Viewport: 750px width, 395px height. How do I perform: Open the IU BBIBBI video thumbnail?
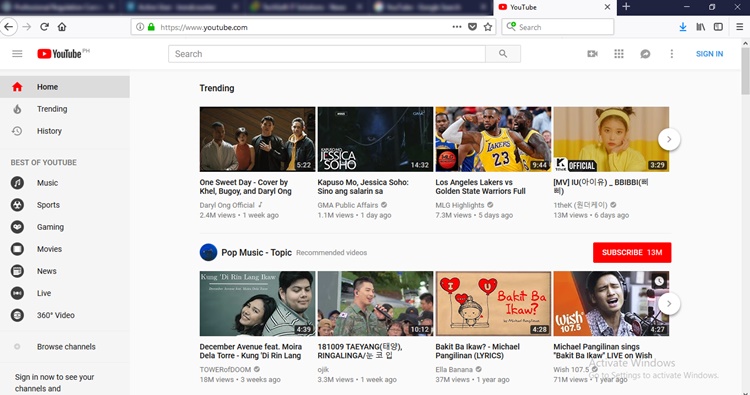pyautogui.click(x=611, y=139)
